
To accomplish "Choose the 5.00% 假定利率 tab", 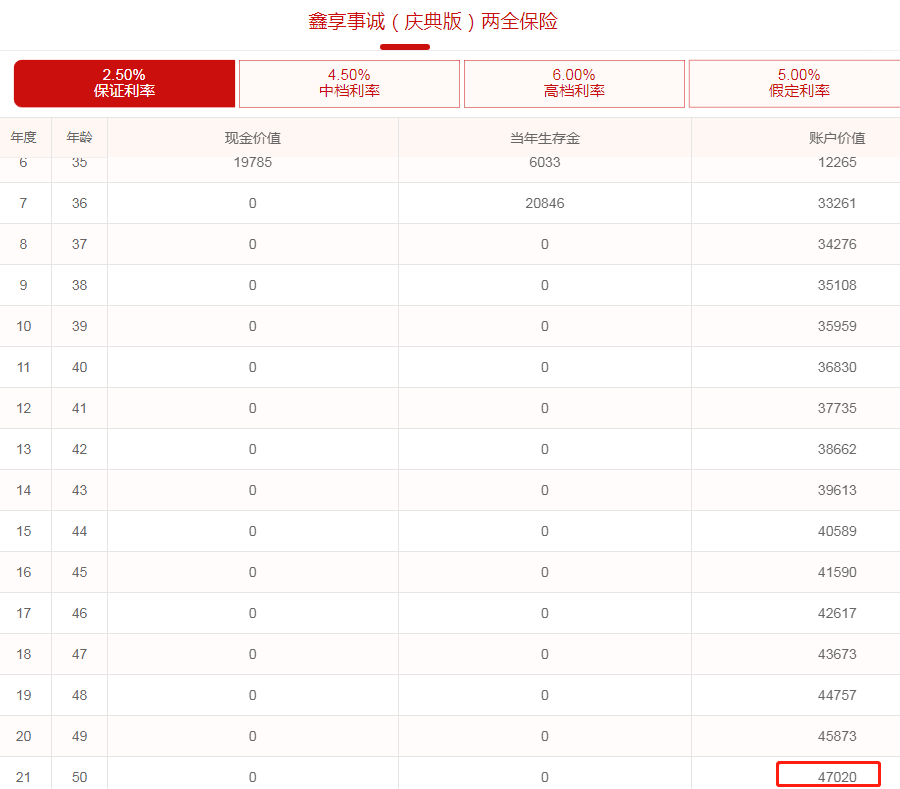I will (x=795, y=83).
